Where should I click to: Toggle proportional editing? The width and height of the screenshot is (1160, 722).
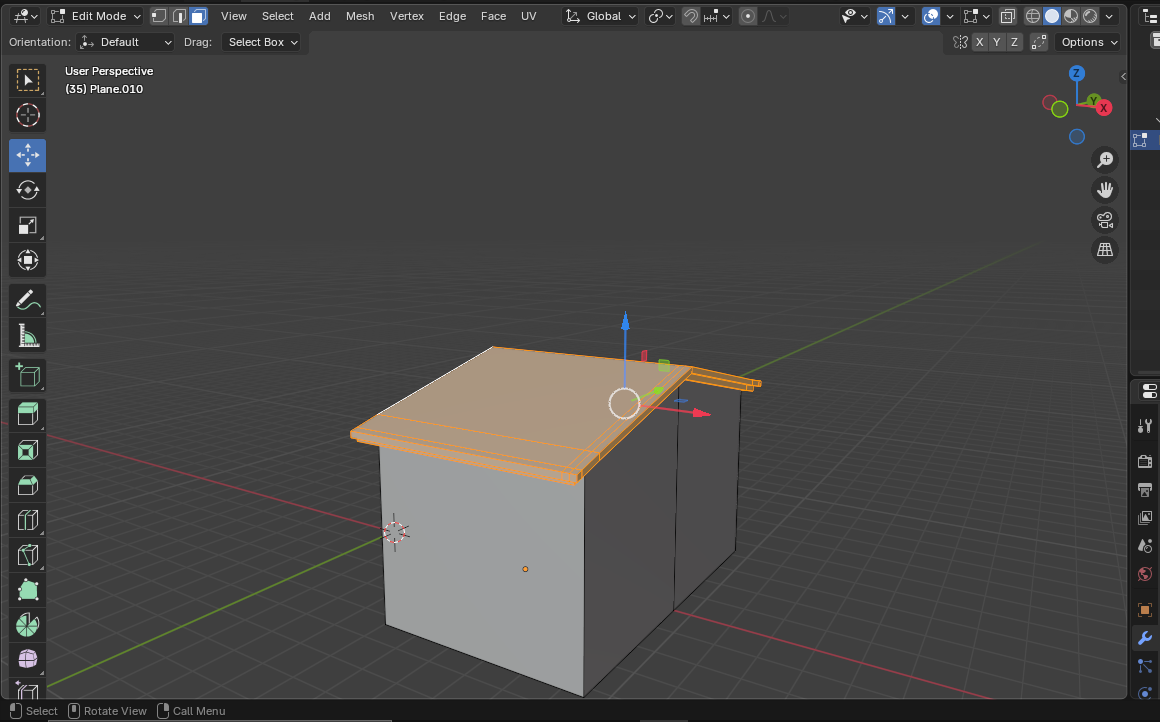click(x=748, y=16)
